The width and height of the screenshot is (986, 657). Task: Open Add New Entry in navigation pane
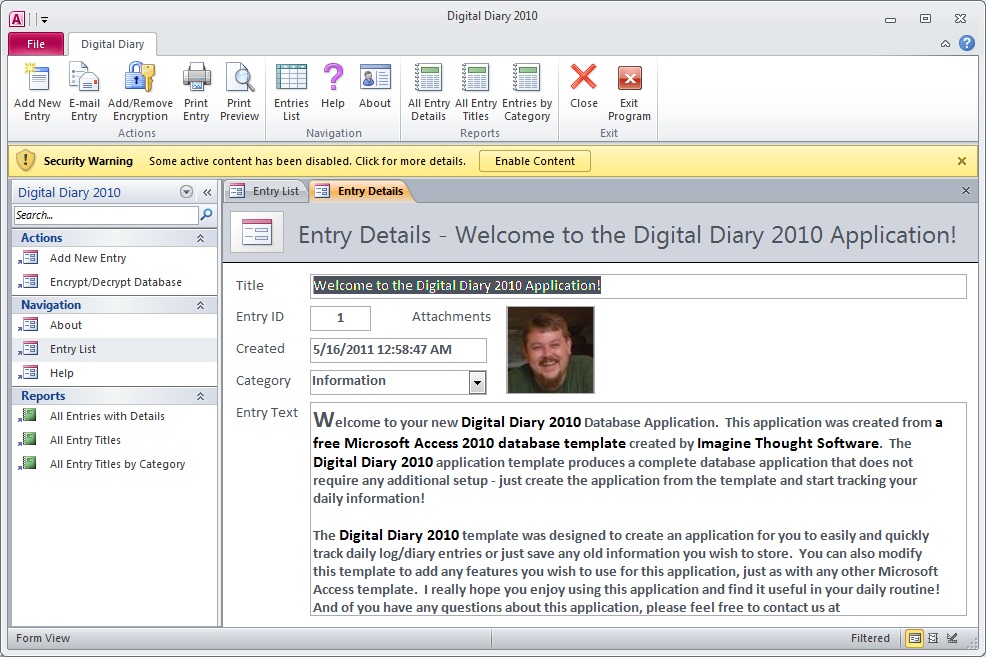[x=114, y=258]
